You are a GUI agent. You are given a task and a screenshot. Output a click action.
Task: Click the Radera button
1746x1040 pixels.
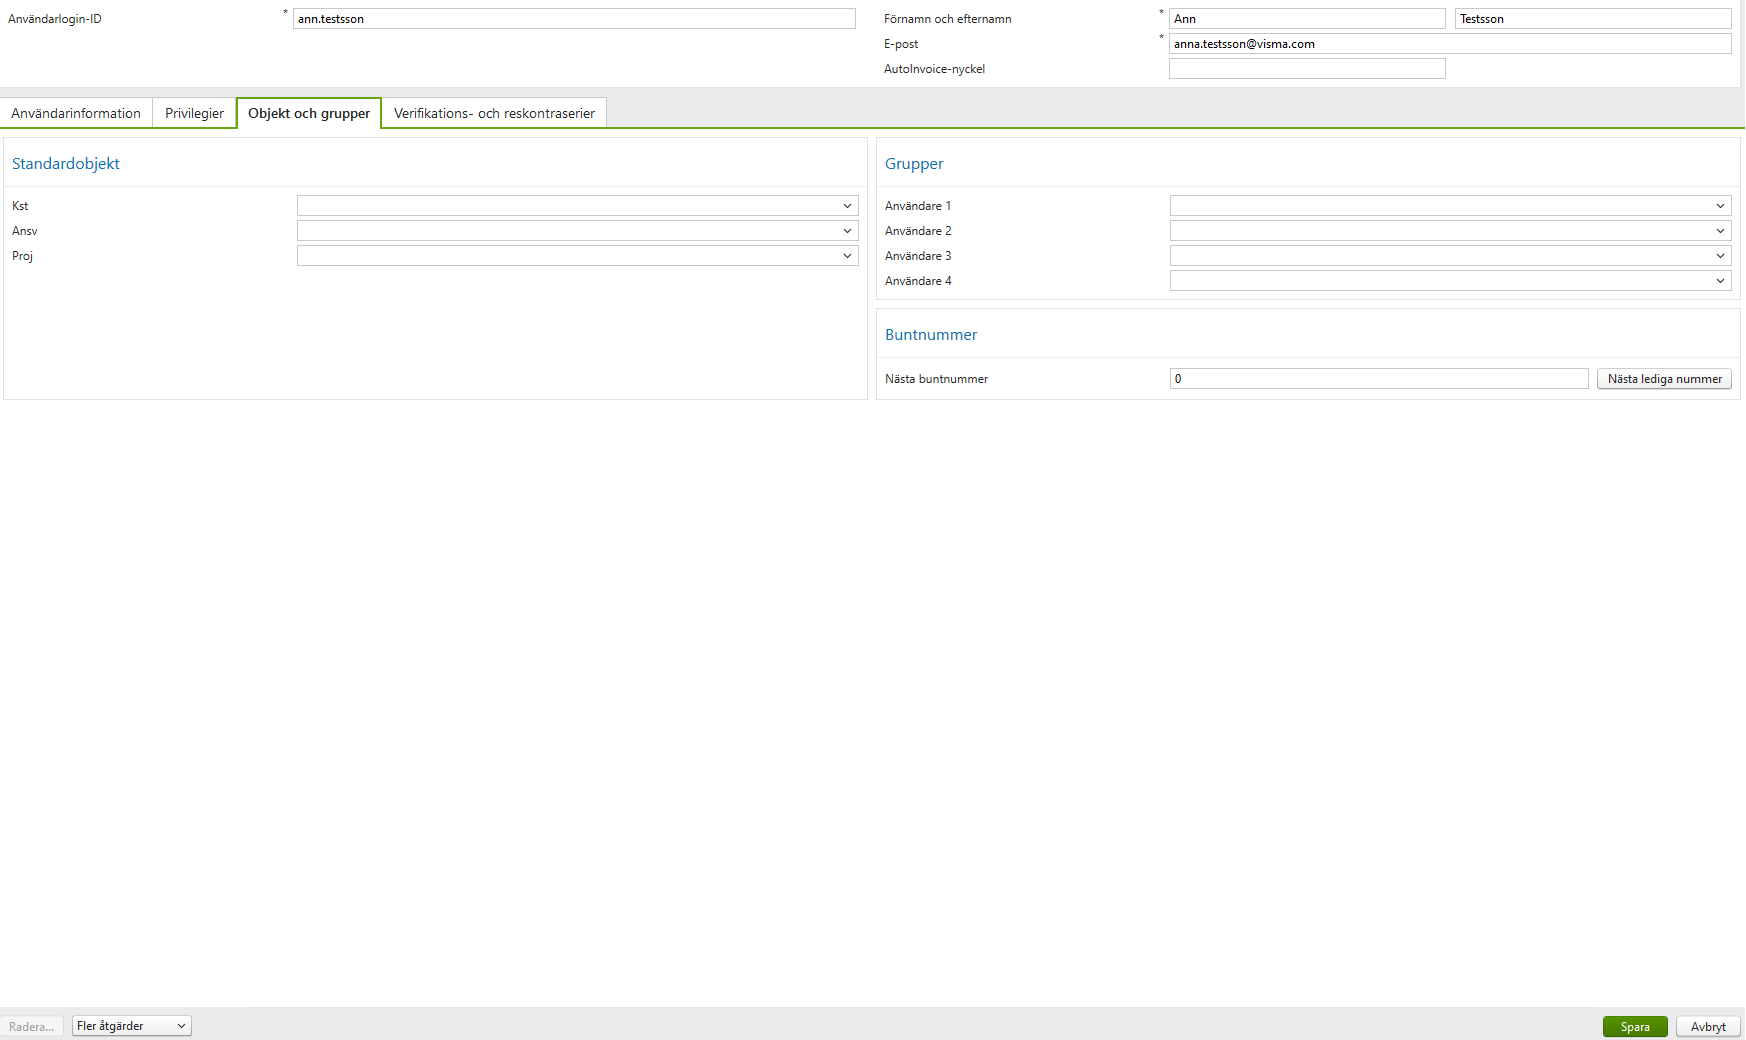pos(31,1026)
